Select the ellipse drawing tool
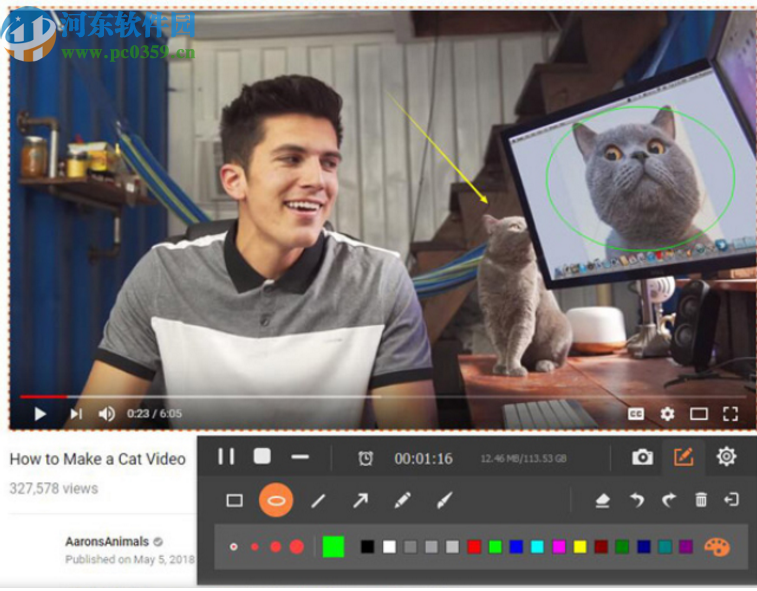 [x=276, y=500]
